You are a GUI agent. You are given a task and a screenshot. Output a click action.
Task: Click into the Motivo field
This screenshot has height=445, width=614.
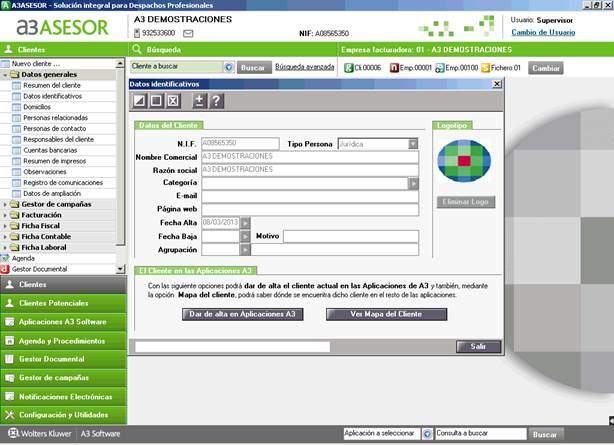(x=351, y=236)
